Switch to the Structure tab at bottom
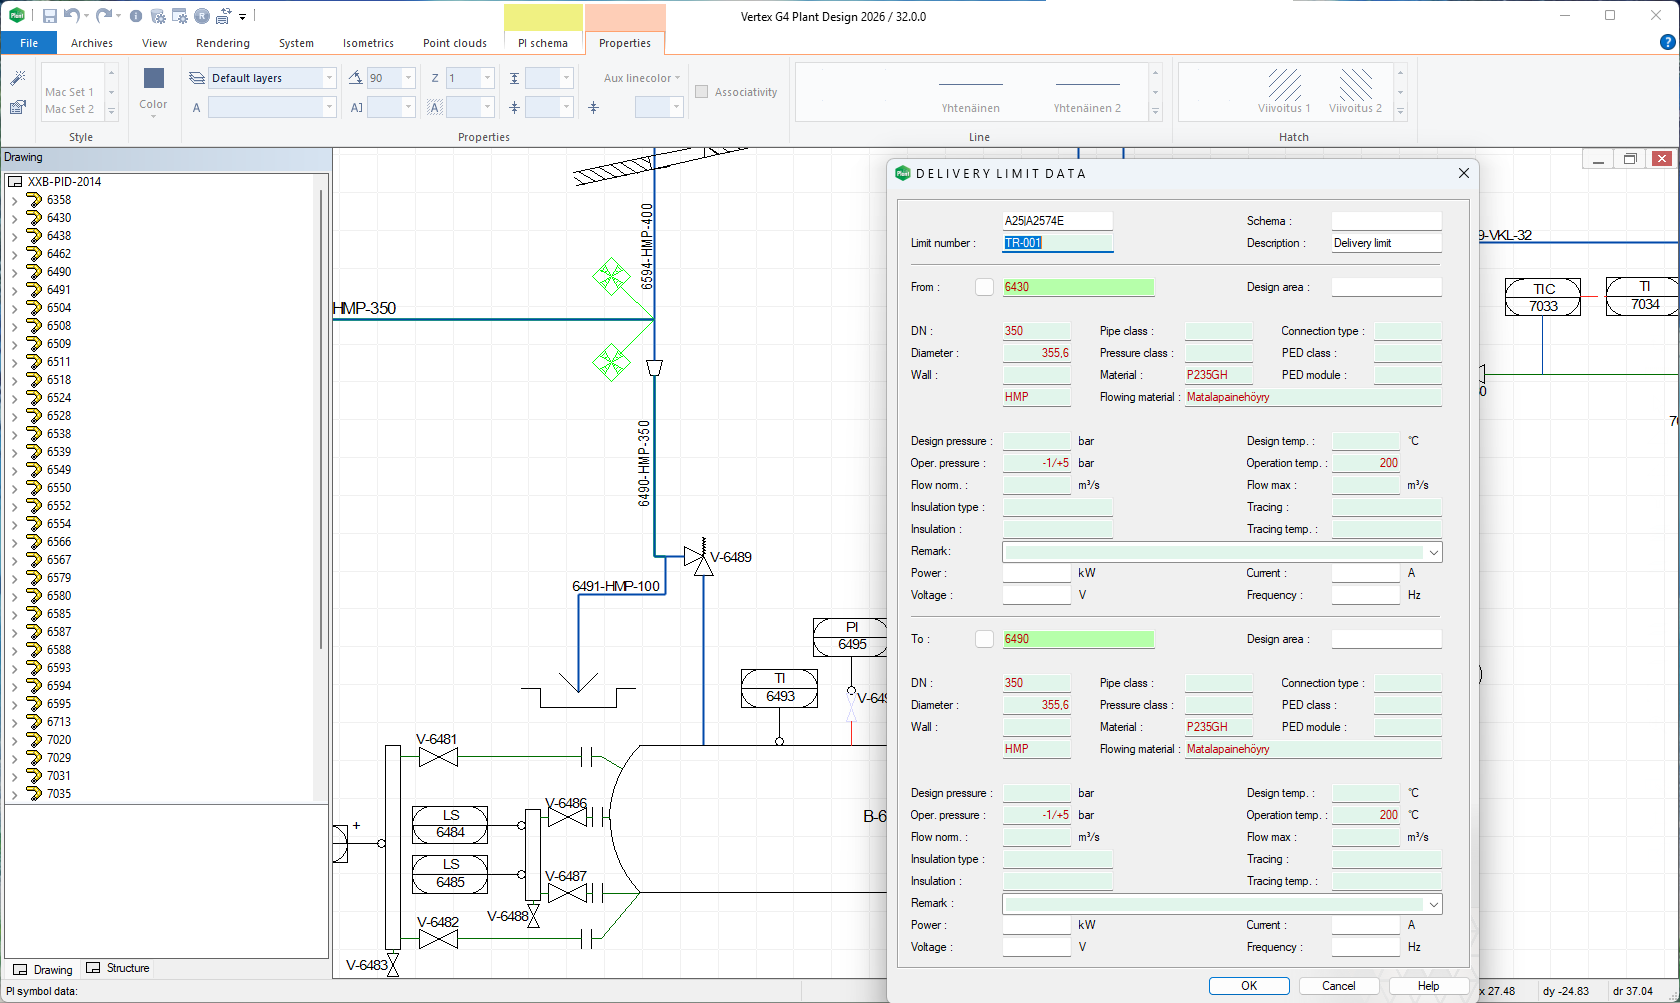The height and width of the screenshot is (1003, 1680). (x=118, y=968)
